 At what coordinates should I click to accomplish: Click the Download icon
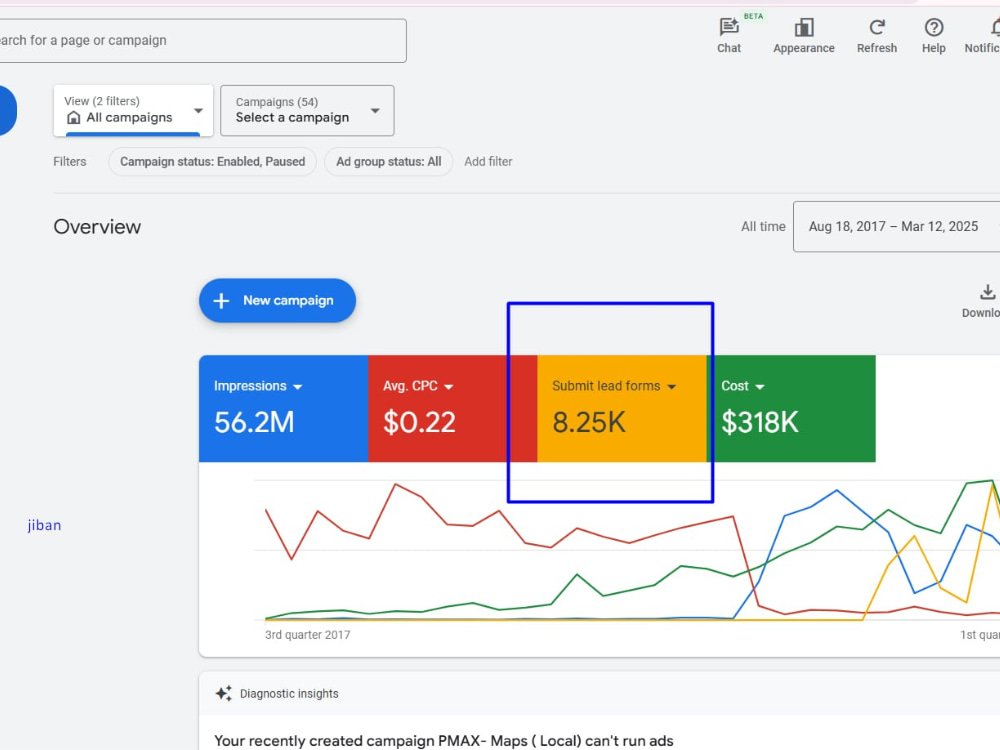987,292
